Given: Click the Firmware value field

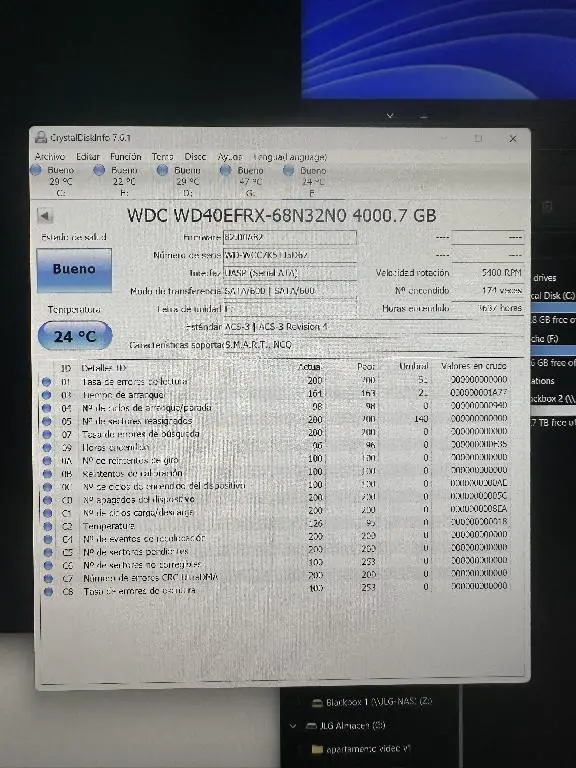Looking at the screenshot, I should [290, 237].
